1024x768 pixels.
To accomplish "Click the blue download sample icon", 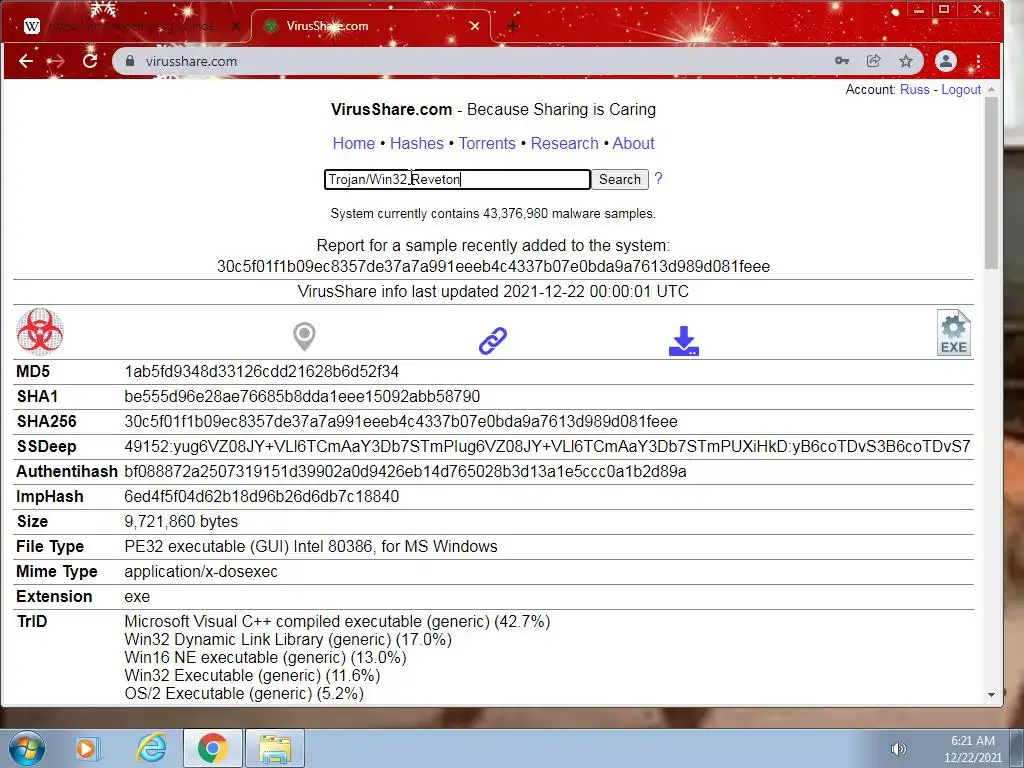I will click(684, 341).
